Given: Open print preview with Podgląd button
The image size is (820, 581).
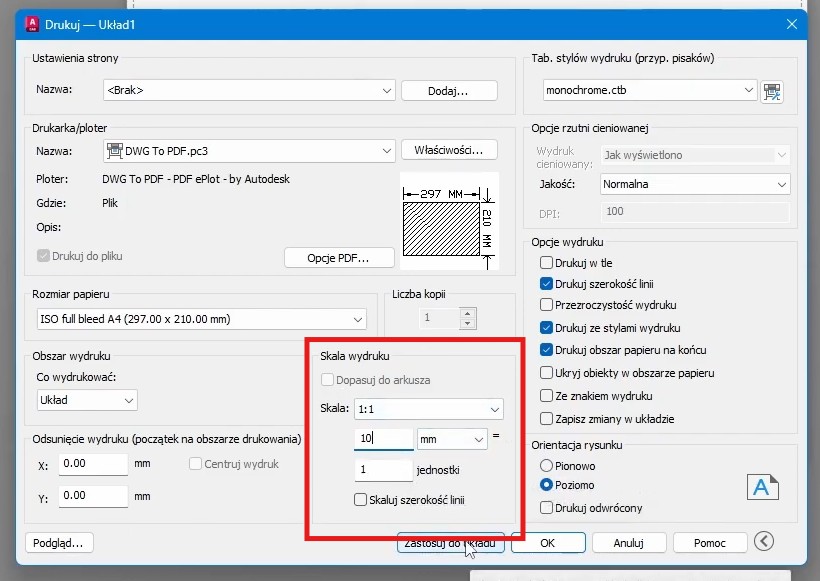Looking at the screenshot, I should tap(59, 542).
